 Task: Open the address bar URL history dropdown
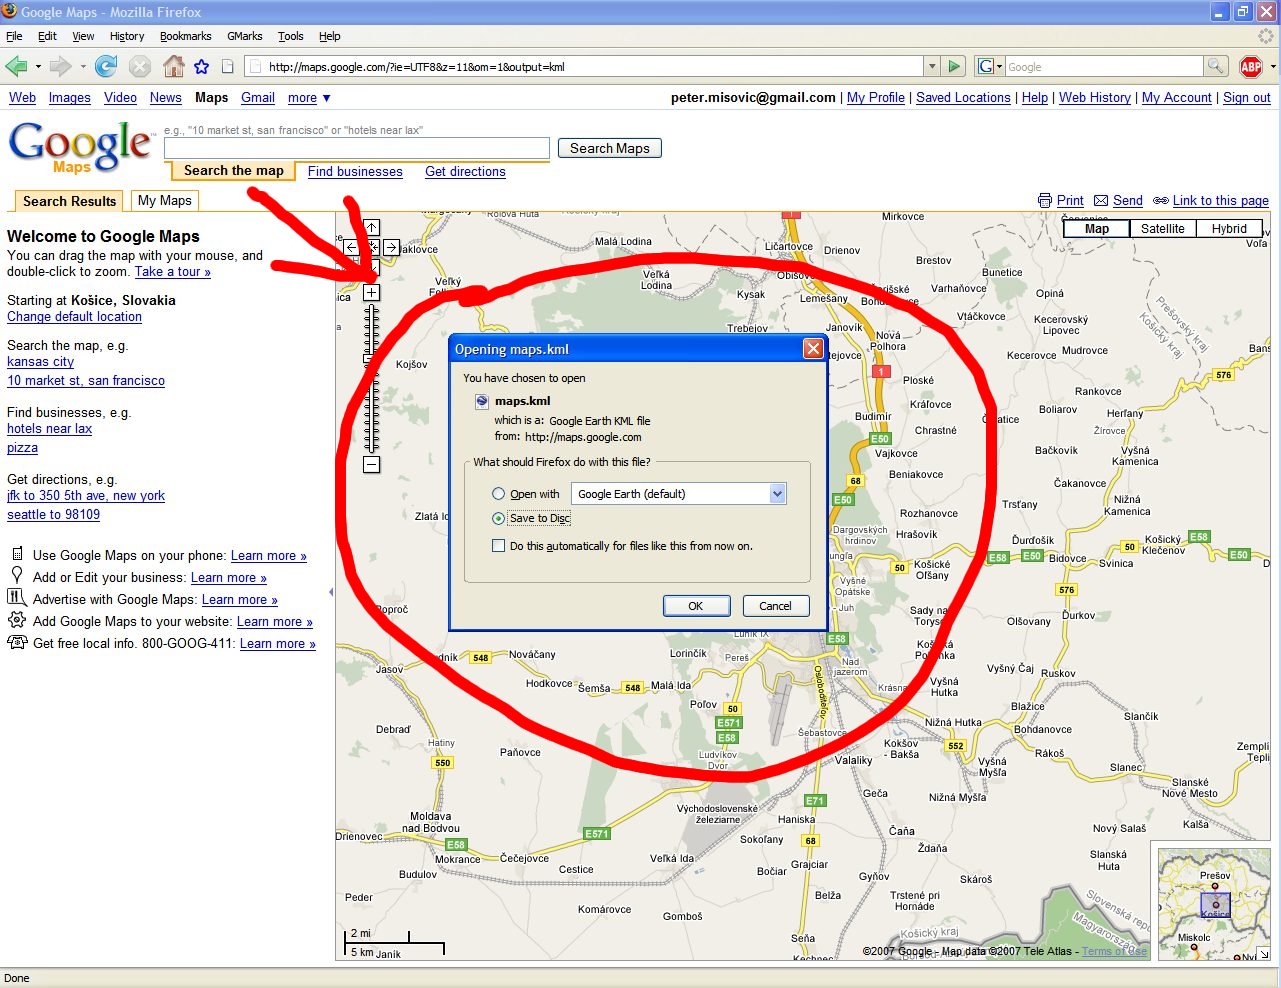[932, 67]
